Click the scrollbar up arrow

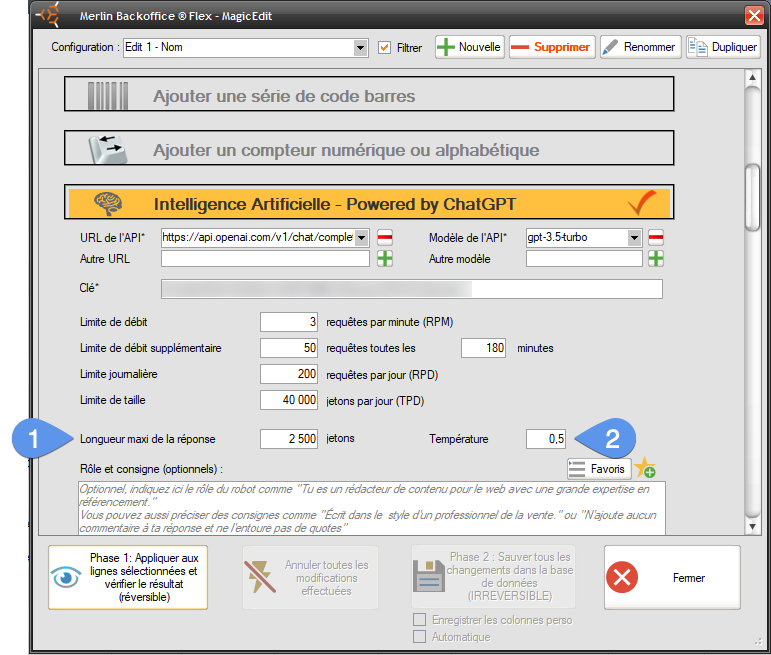pyautogui.click(x=752, y=78)
